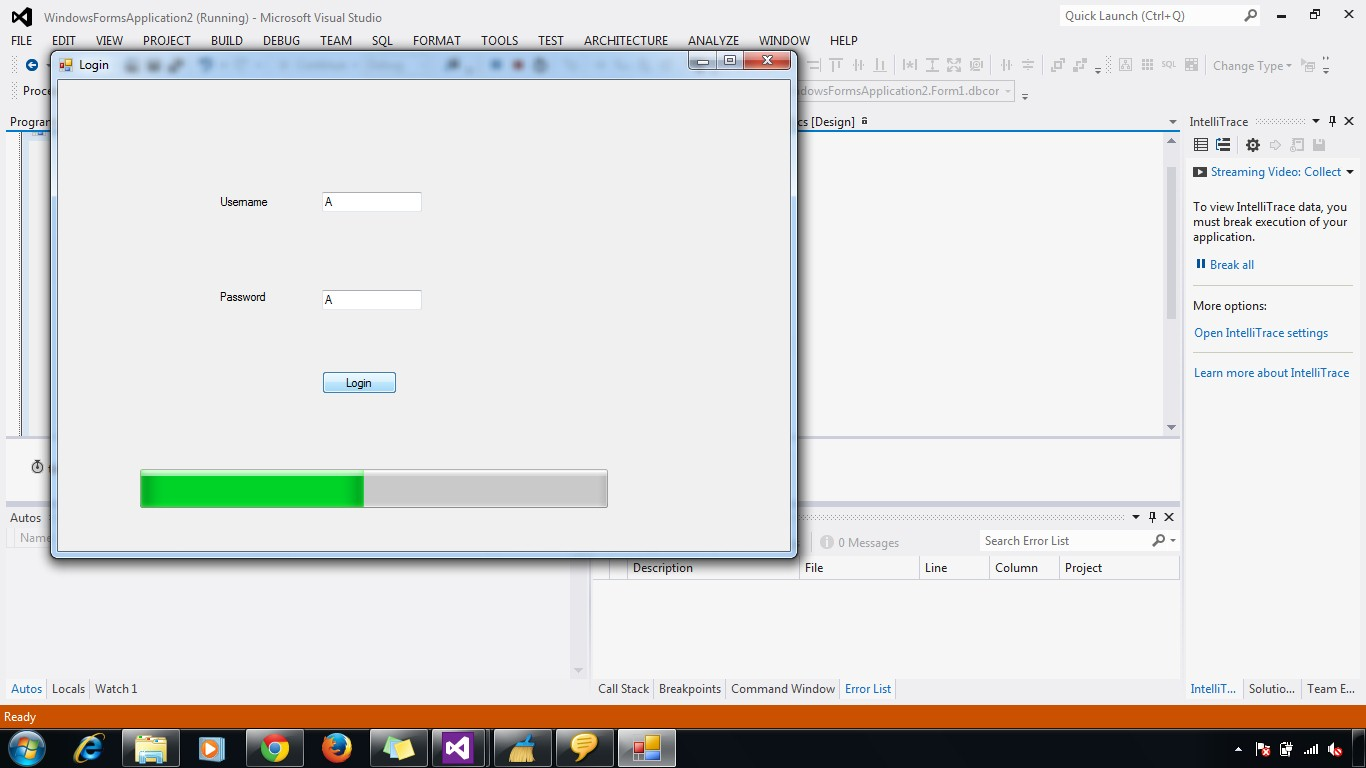
Task: Open the WindowsFormsApplication2.Form1.dbcor combo box
Action: tap(1008, 90)
